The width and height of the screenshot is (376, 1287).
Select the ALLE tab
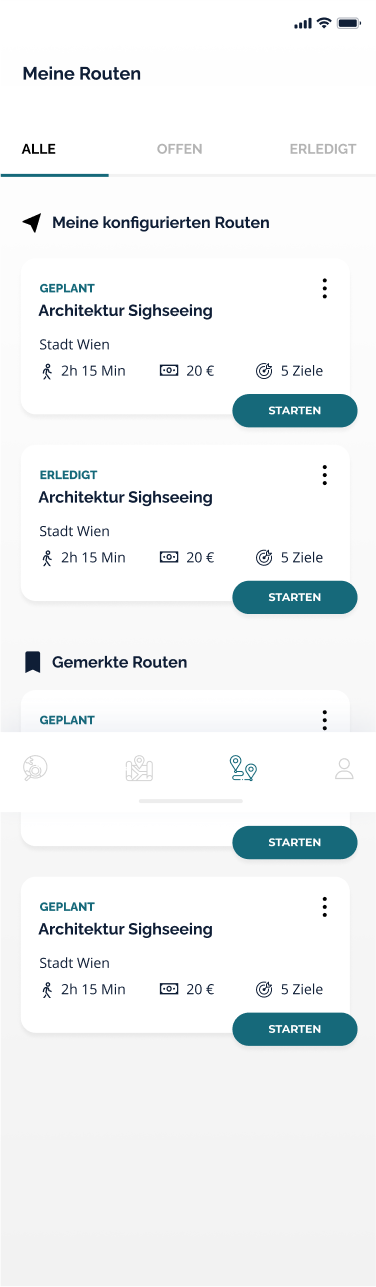click(x=39, y=149)
